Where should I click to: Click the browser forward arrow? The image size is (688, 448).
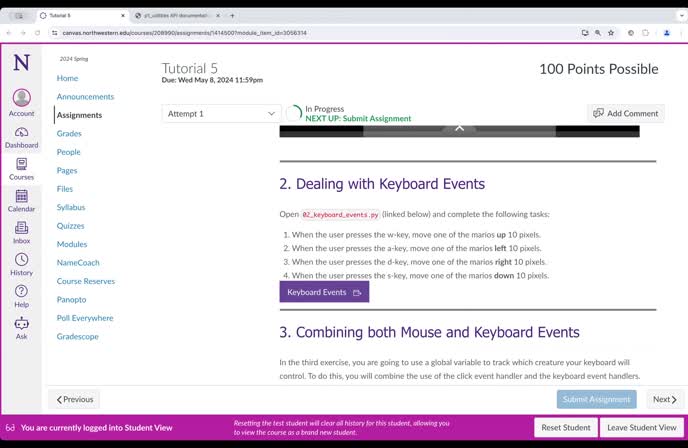click(23, 33)
